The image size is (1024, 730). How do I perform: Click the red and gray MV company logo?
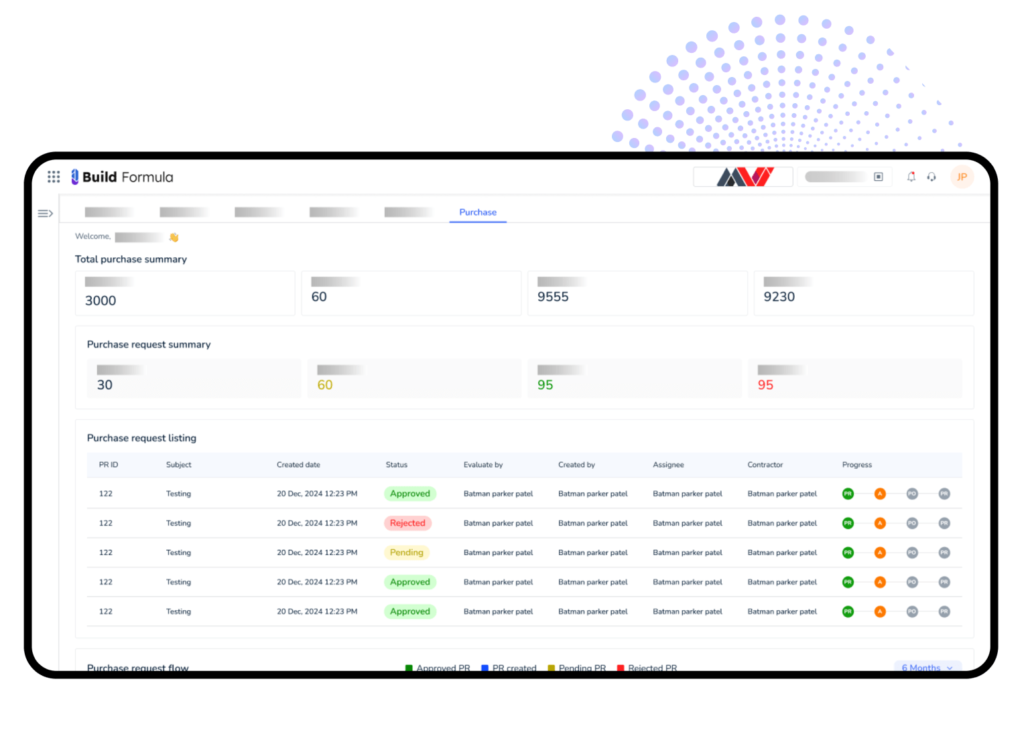(744, 177)
